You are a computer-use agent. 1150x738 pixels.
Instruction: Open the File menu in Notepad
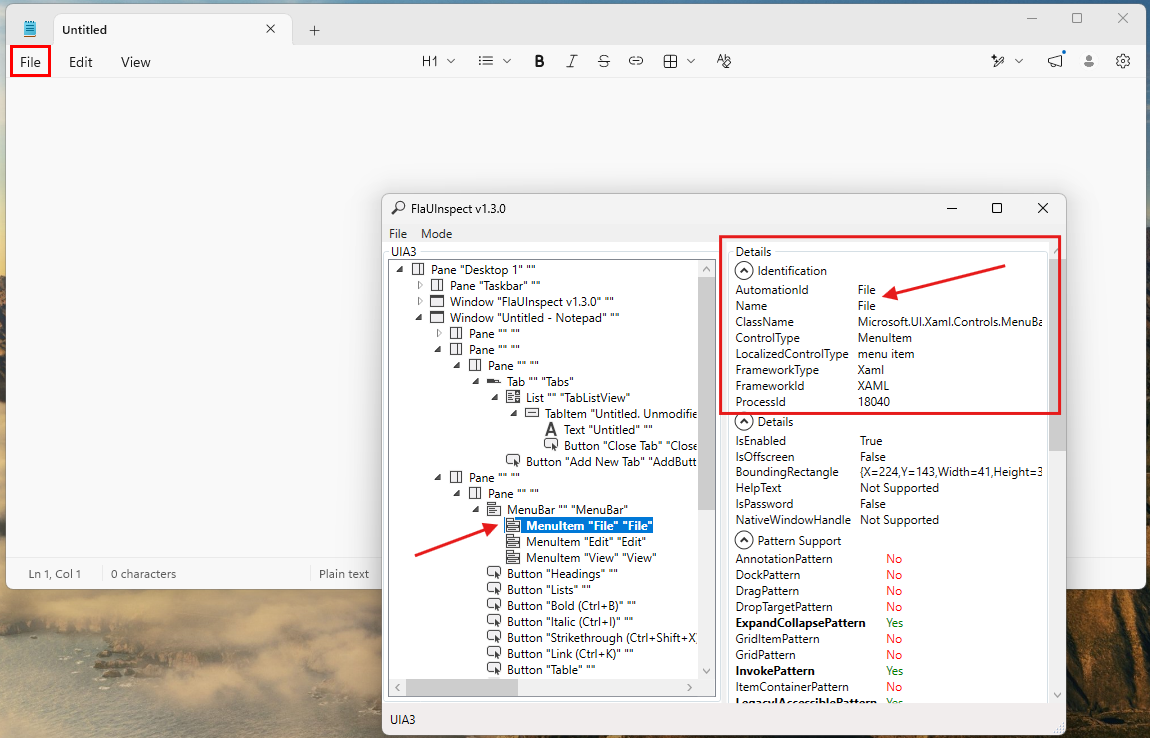tap(30, 62)
